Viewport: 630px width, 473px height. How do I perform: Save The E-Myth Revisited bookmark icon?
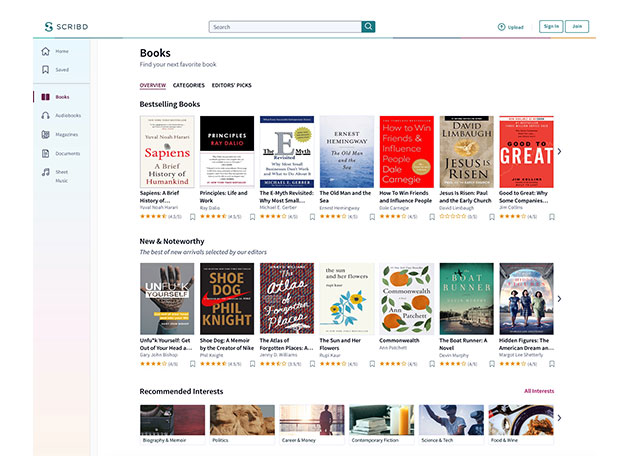click(312, 217)
